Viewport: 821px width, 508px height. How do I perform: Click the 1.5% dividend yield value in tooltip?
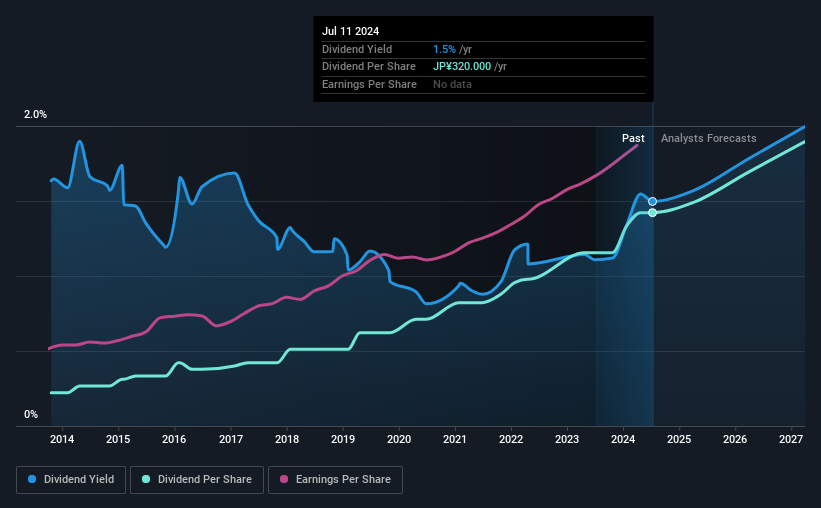pos(445,49)
